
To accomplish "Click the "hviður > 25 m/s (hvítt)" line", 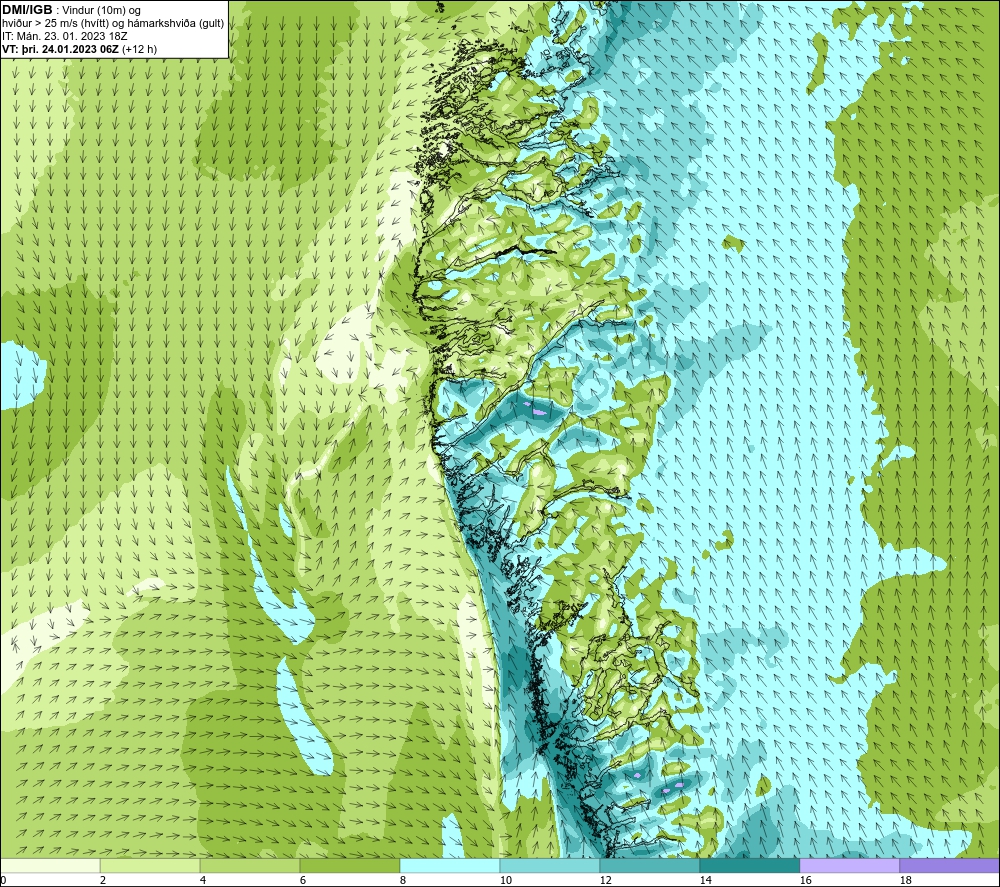I will tap(55, 24).
